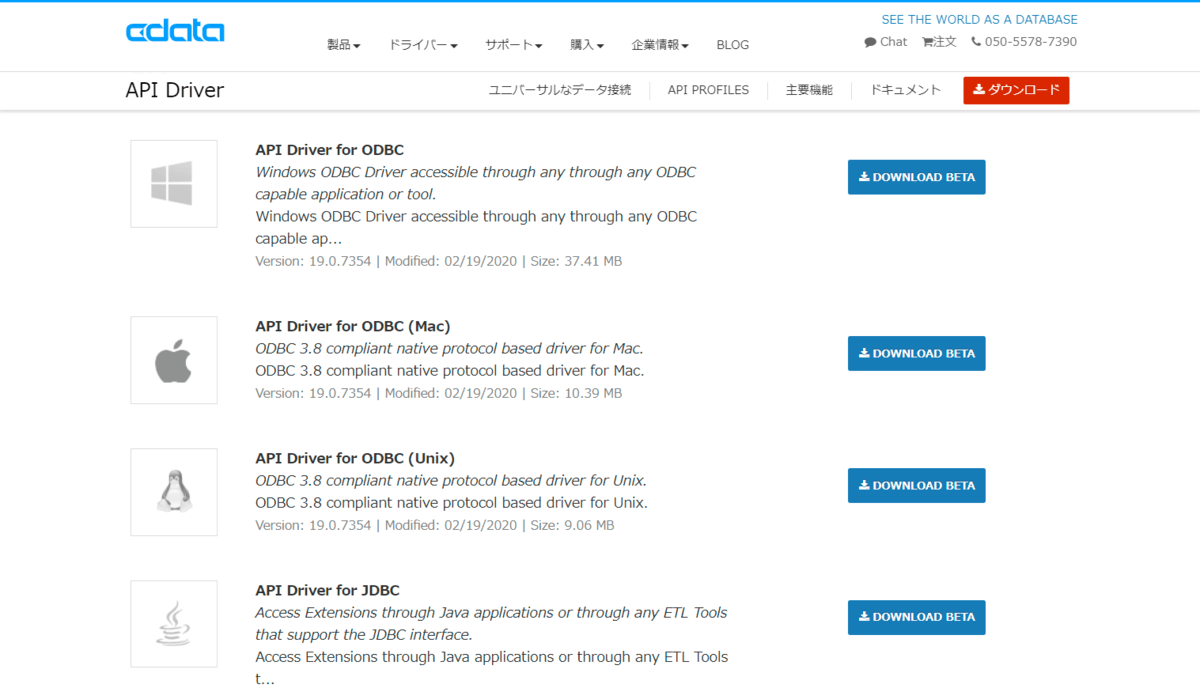Click the API Driver for JDBC title
1200x688 pixels.
coord(328,590)
